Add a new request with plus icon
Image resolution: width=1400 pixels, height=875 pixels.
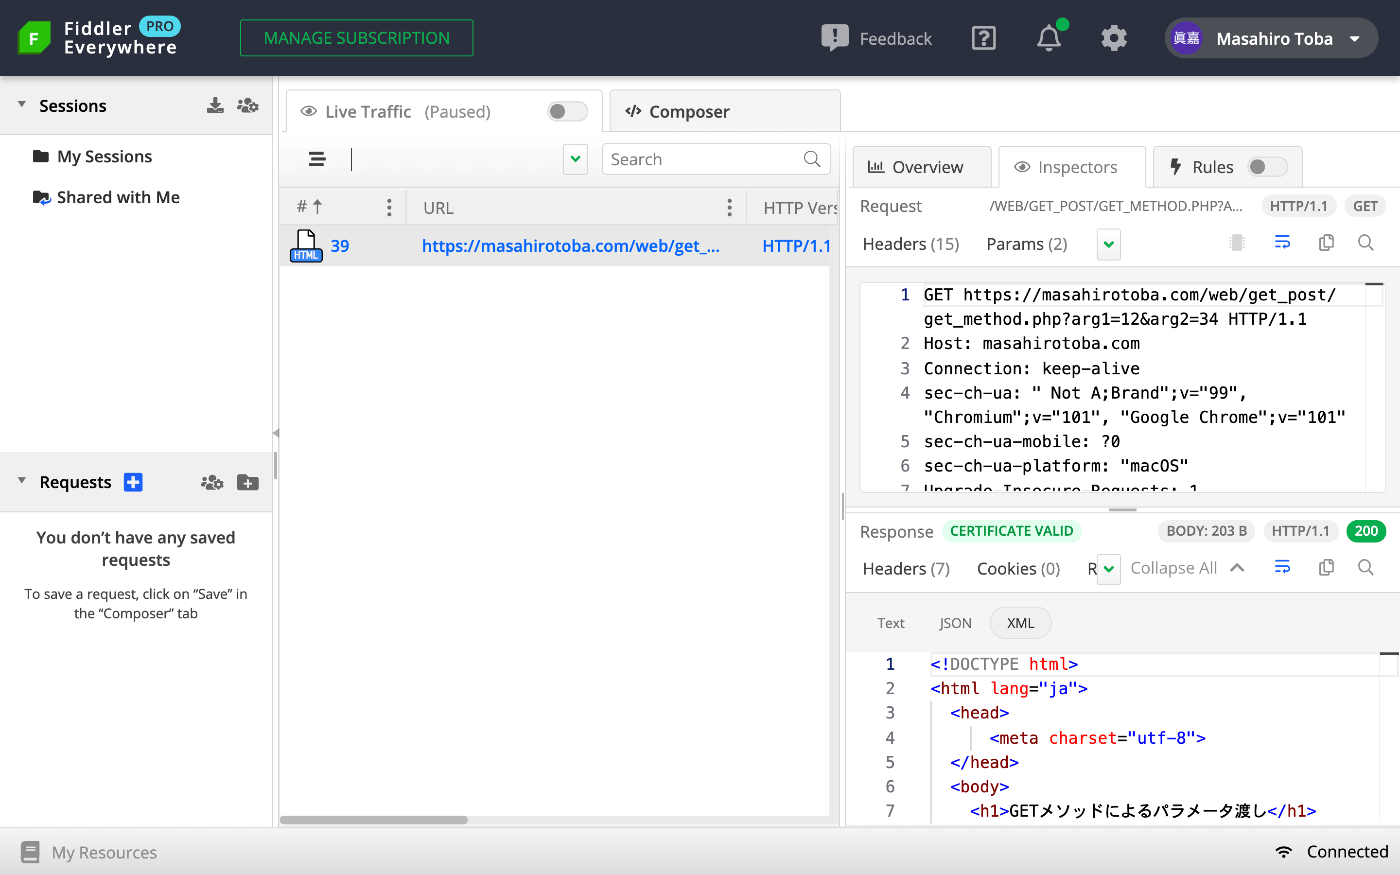point(133,482)
